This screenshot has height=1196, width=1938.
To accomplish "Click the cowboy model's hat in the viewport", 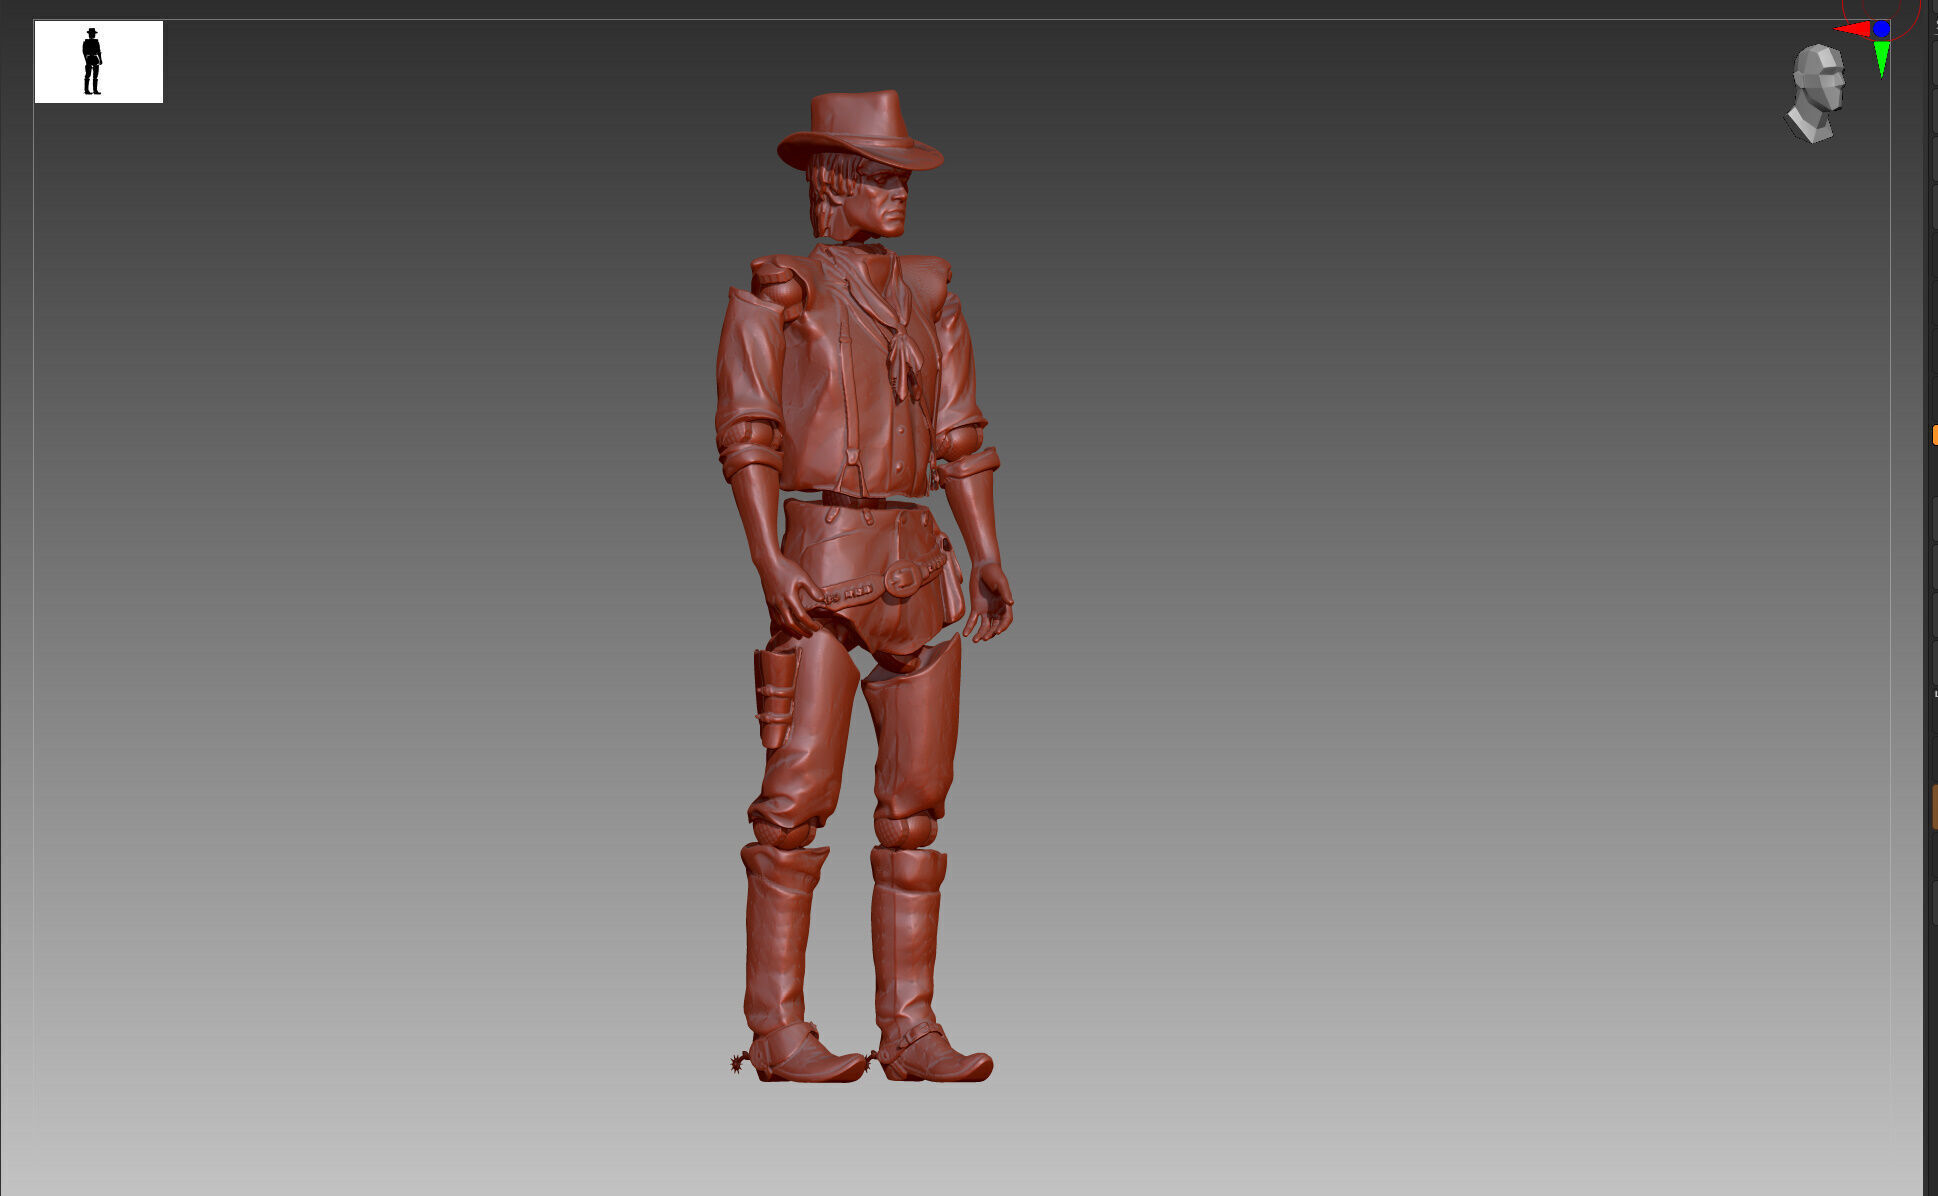I will pyautogui.click(x=859, y=131).
